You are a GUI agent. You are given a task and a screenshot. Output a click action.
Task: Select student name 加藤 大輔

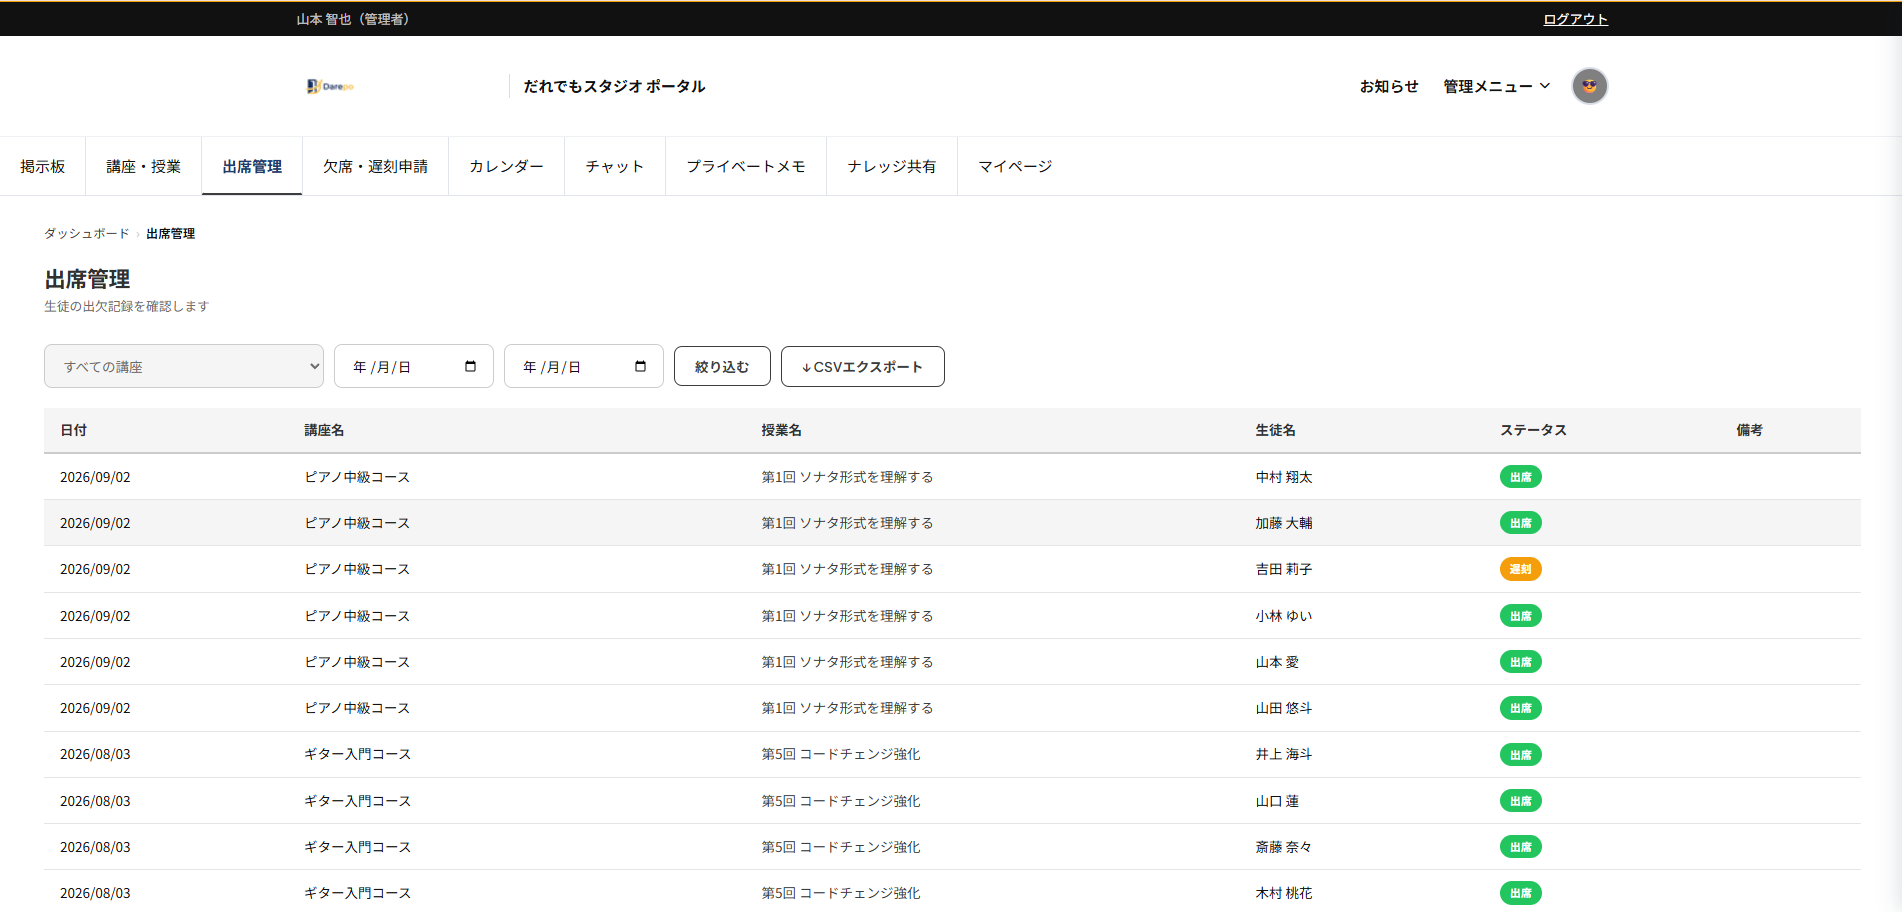pyautogui.click(x=1284, y=523)
